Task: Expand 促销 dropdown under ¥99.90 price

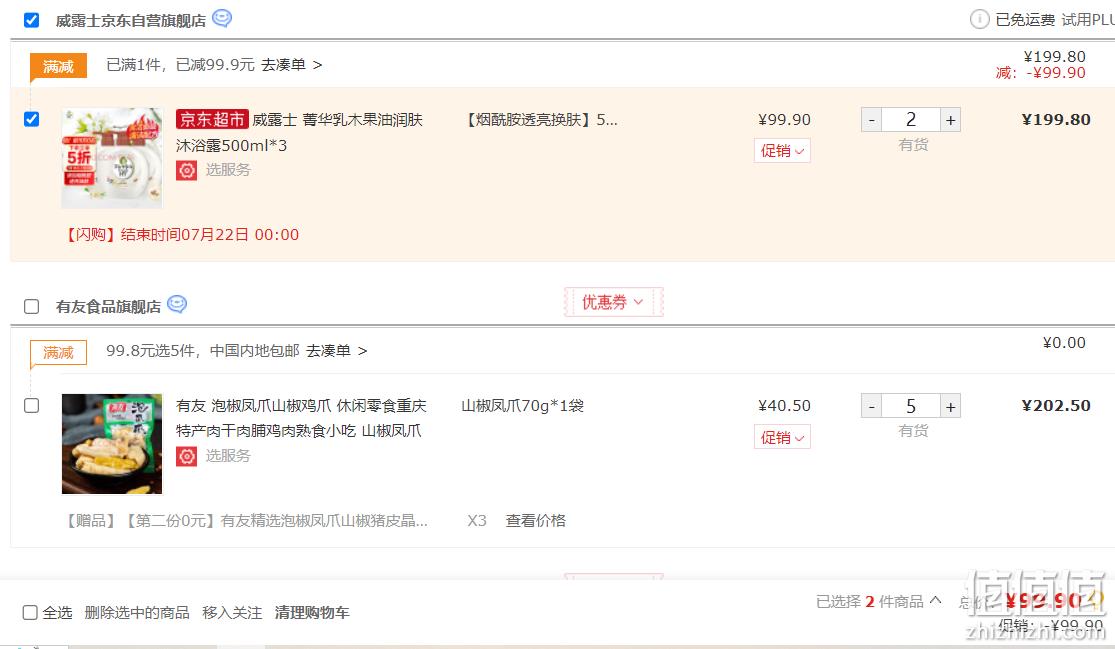Action: 782,151
